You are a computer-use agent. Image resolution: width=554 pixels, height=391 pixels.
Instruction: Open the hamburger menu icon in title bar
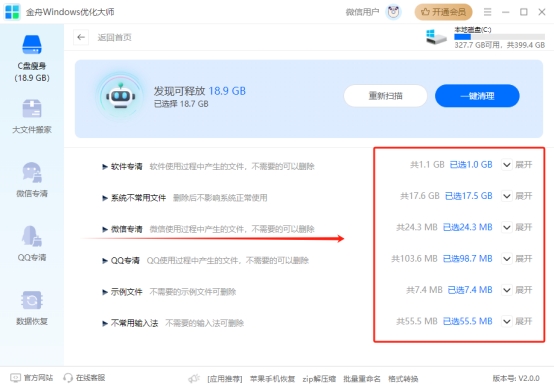click(x=487, y=12)
